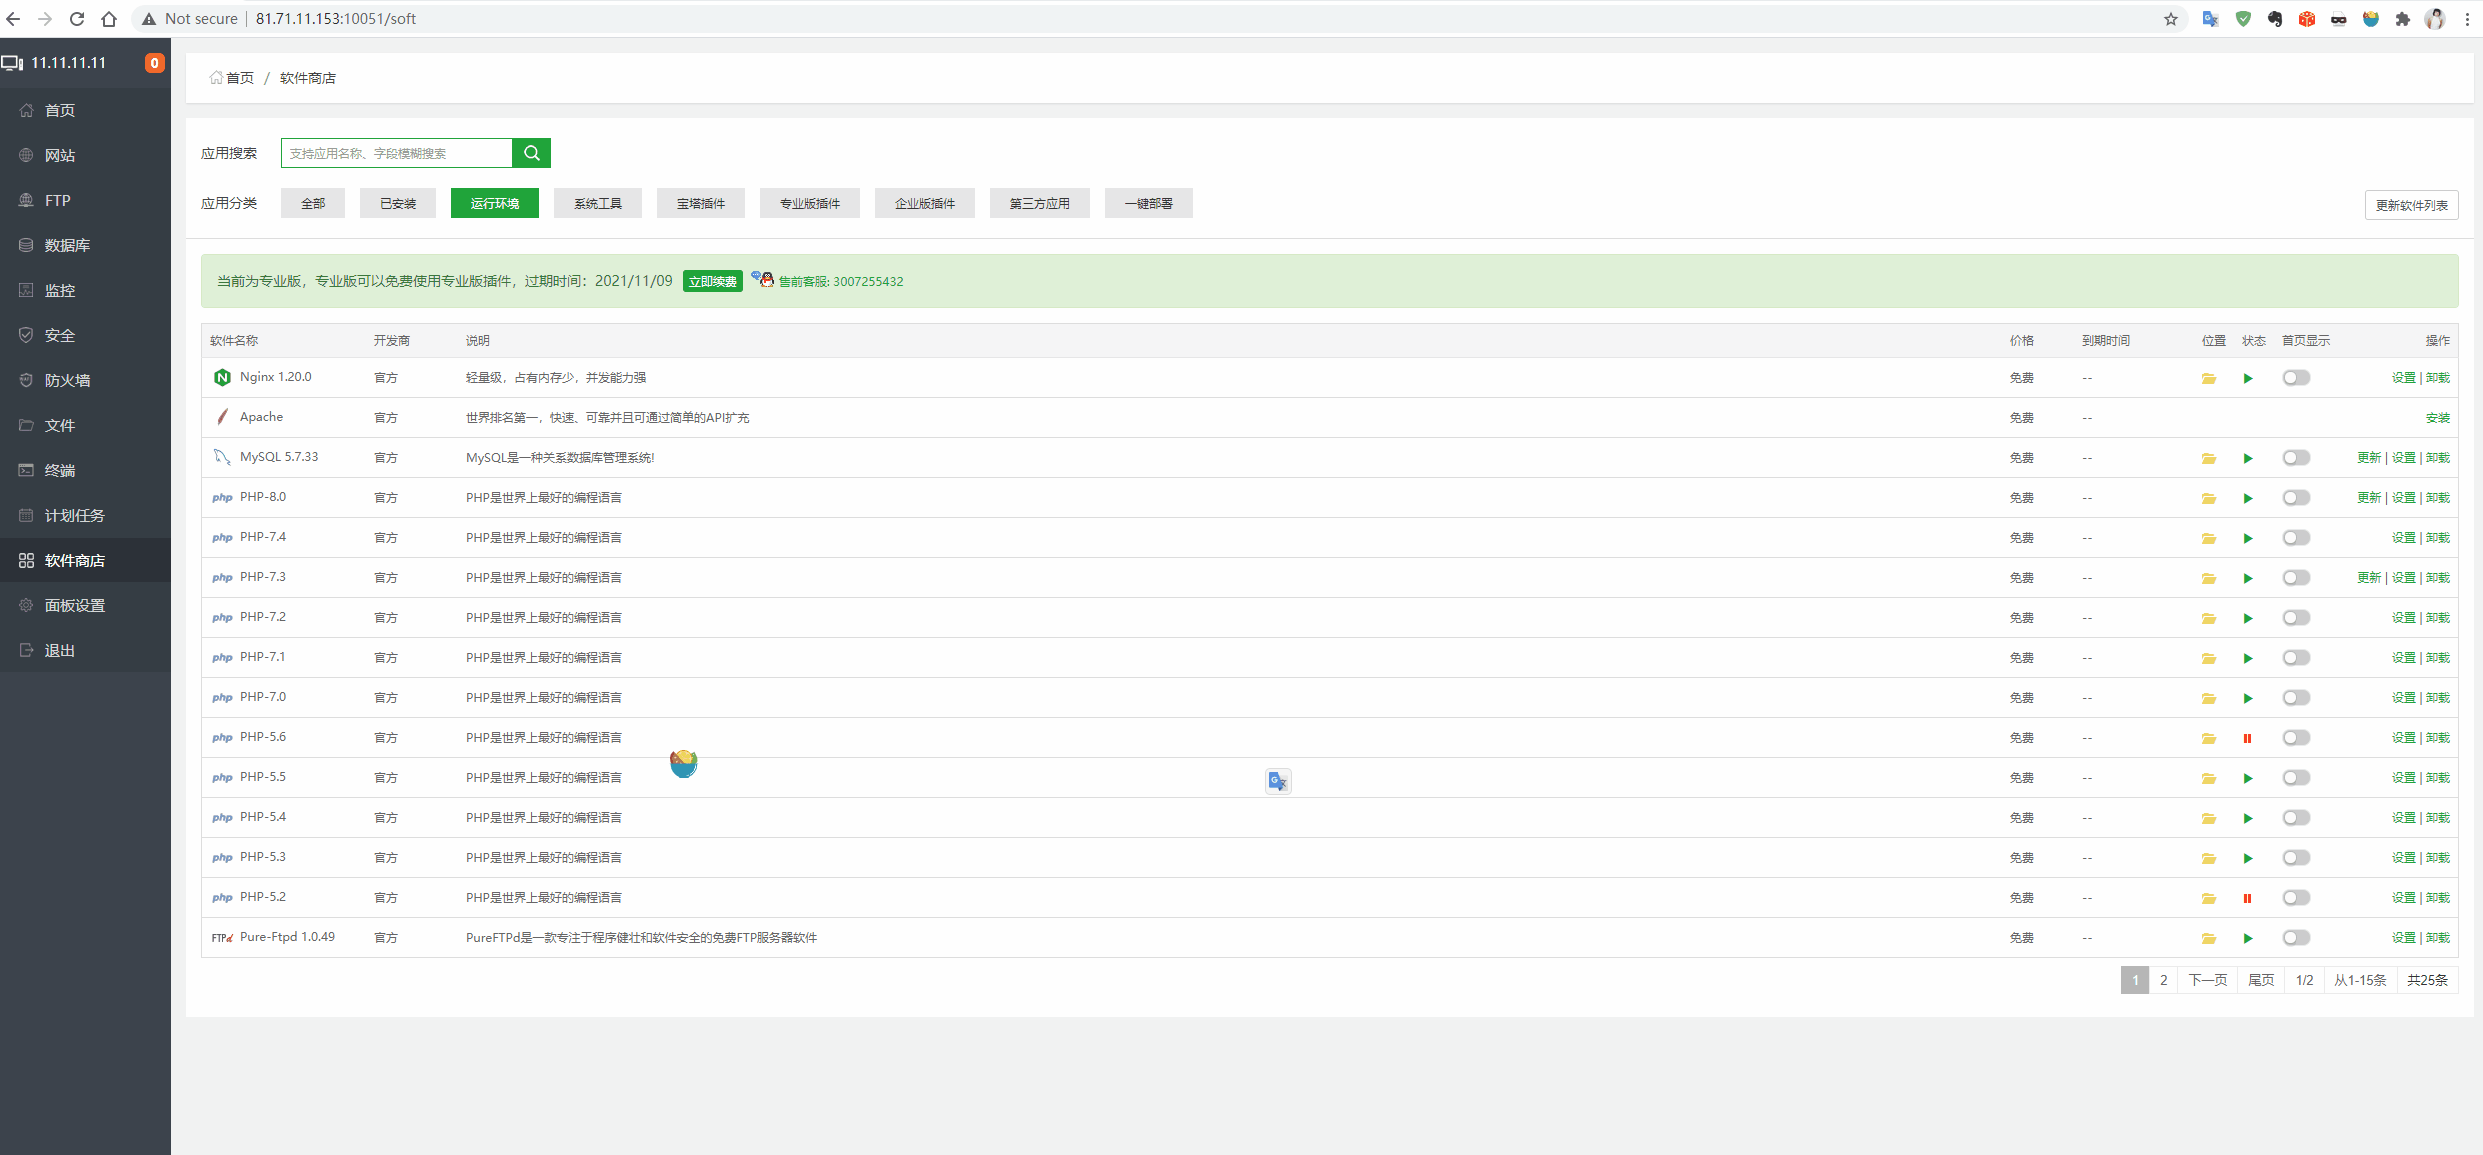
Task: Open 数据库 in the sidebar
Action: click(85, 245)
